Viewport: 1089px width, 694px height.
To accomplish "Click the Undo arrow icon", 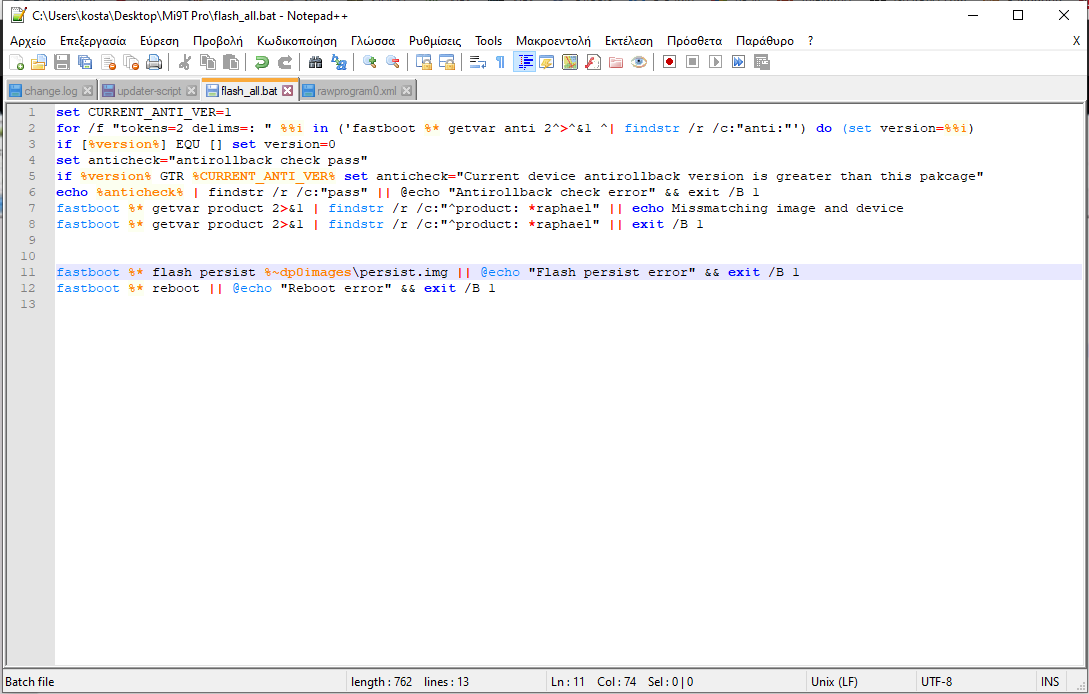I will (261, 62).
